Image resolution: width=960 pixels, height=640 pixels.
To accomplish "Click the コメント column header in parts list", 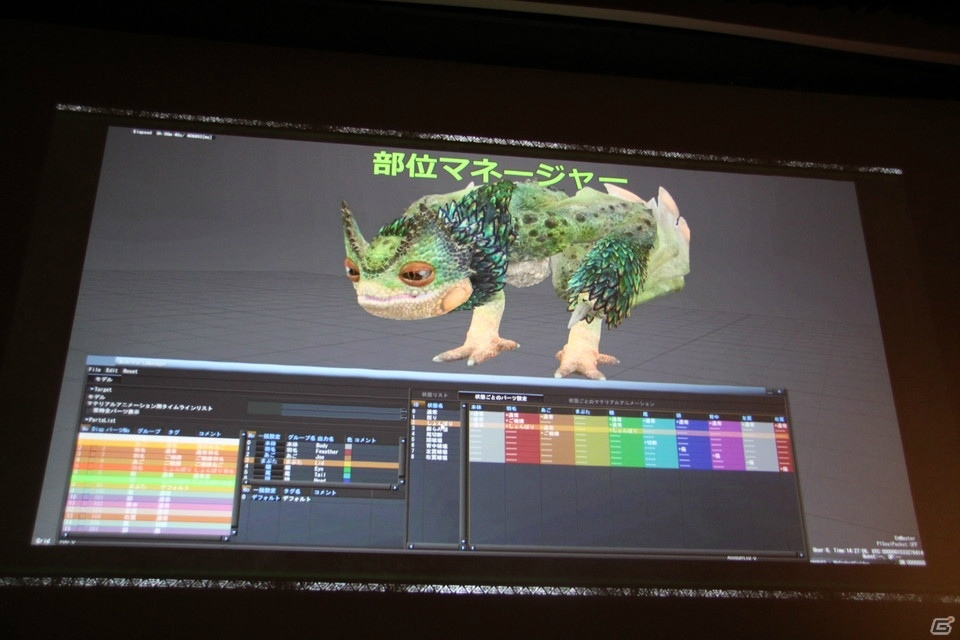I will [x=210, y=433].
